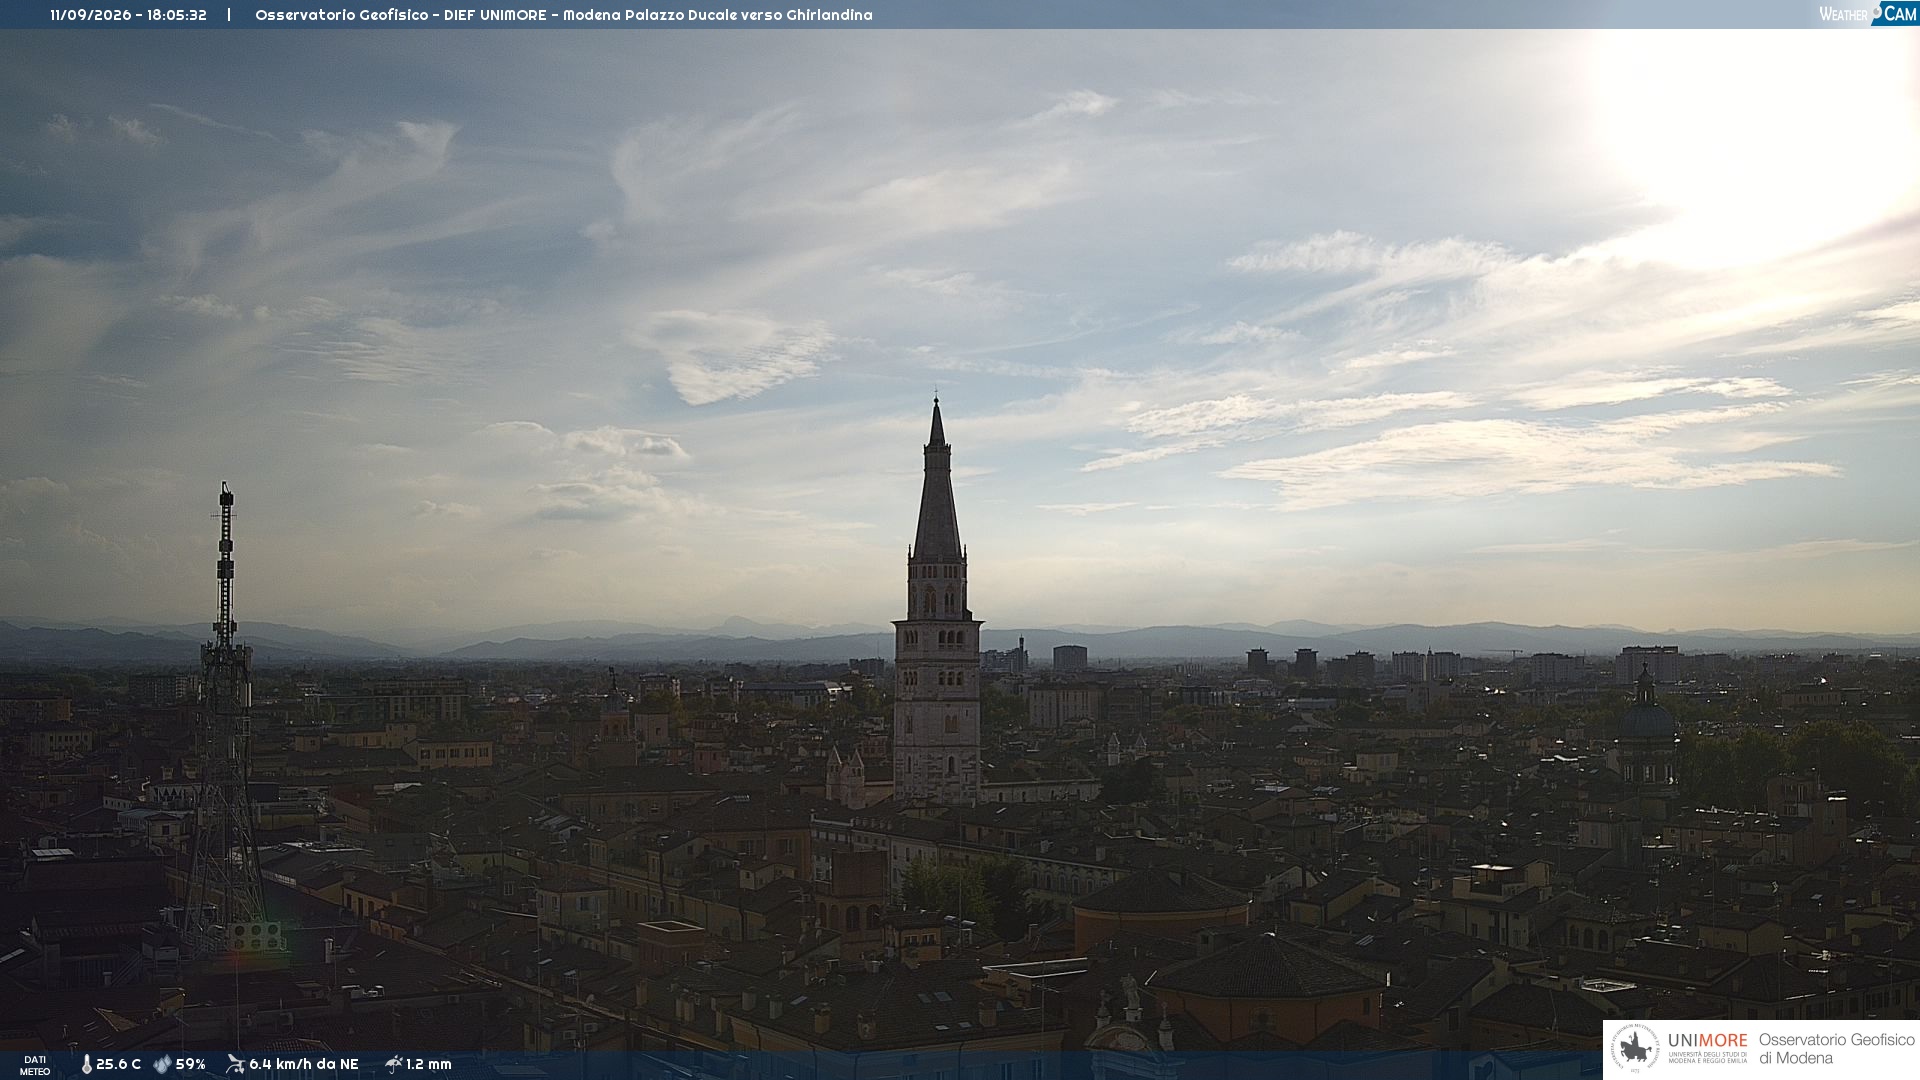Image resolution: width=1920 pixels, height=1080 pixels.
Task: Click the thermometer temperature icon
Action: [x=86, y=1065]
